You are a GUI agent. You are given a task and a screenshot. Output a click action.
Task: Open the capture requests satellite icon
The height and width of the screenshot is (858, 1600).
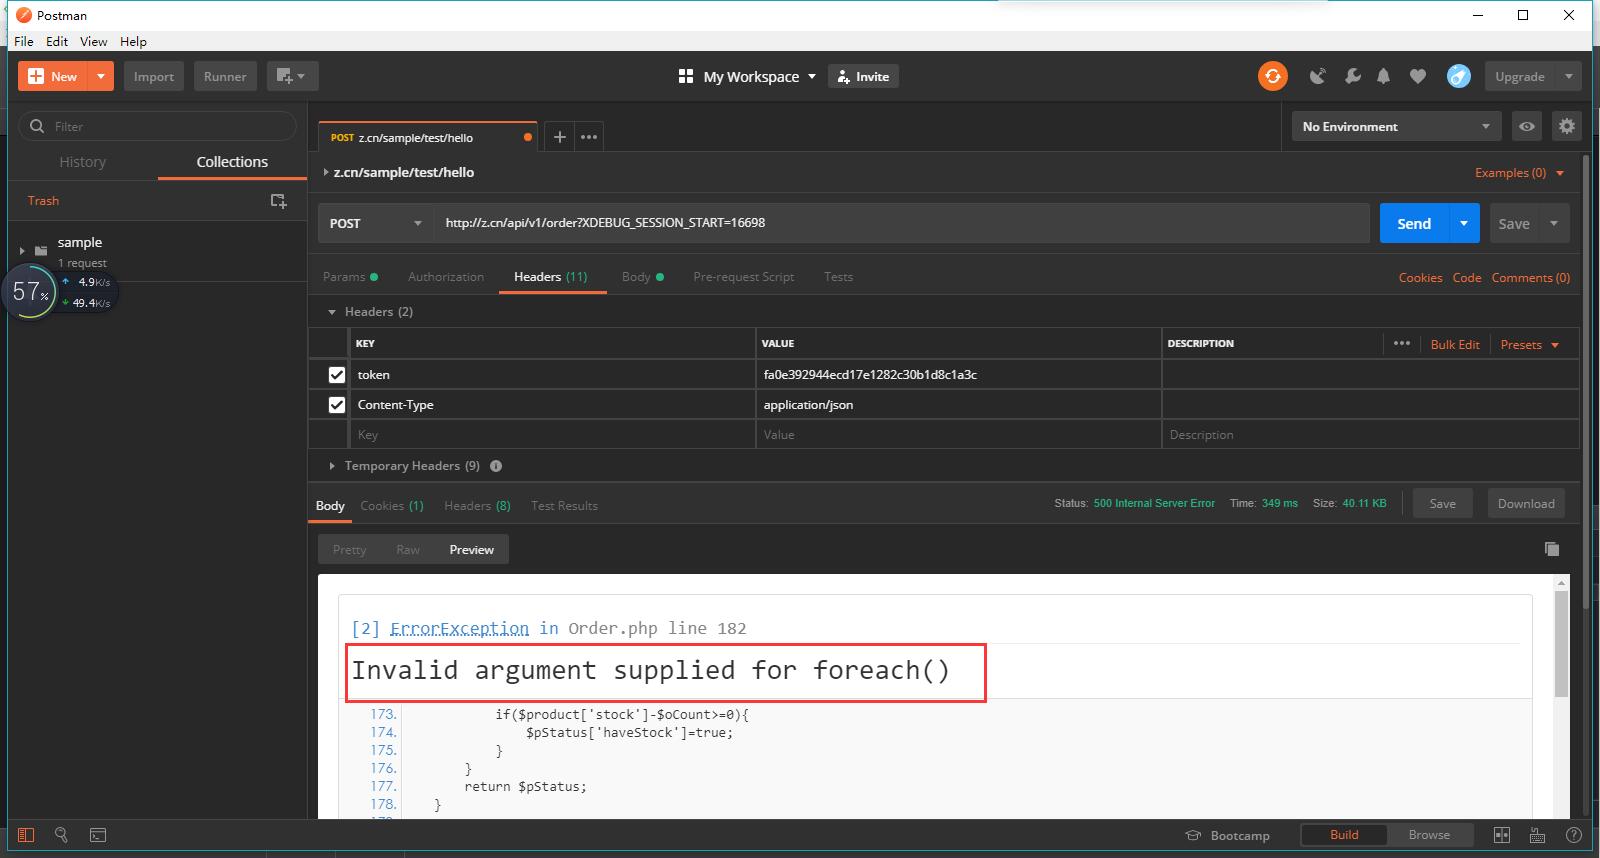pos(1318,76)
